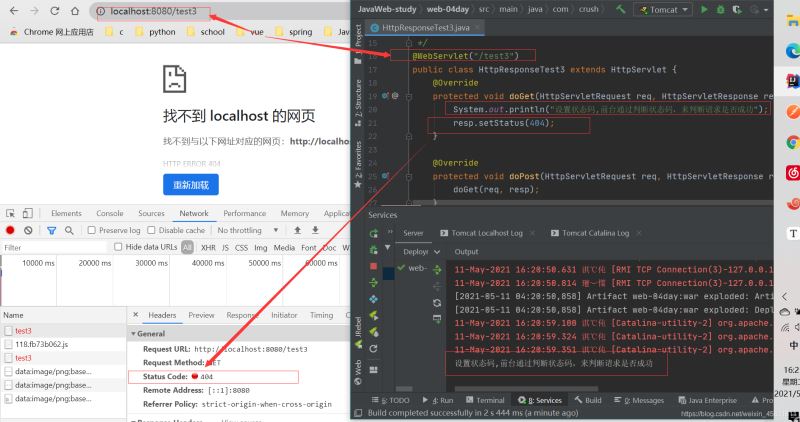Click import HAR upload arrow icon
Viewport: 800px width, 422px height.
(x=297, y=230)
